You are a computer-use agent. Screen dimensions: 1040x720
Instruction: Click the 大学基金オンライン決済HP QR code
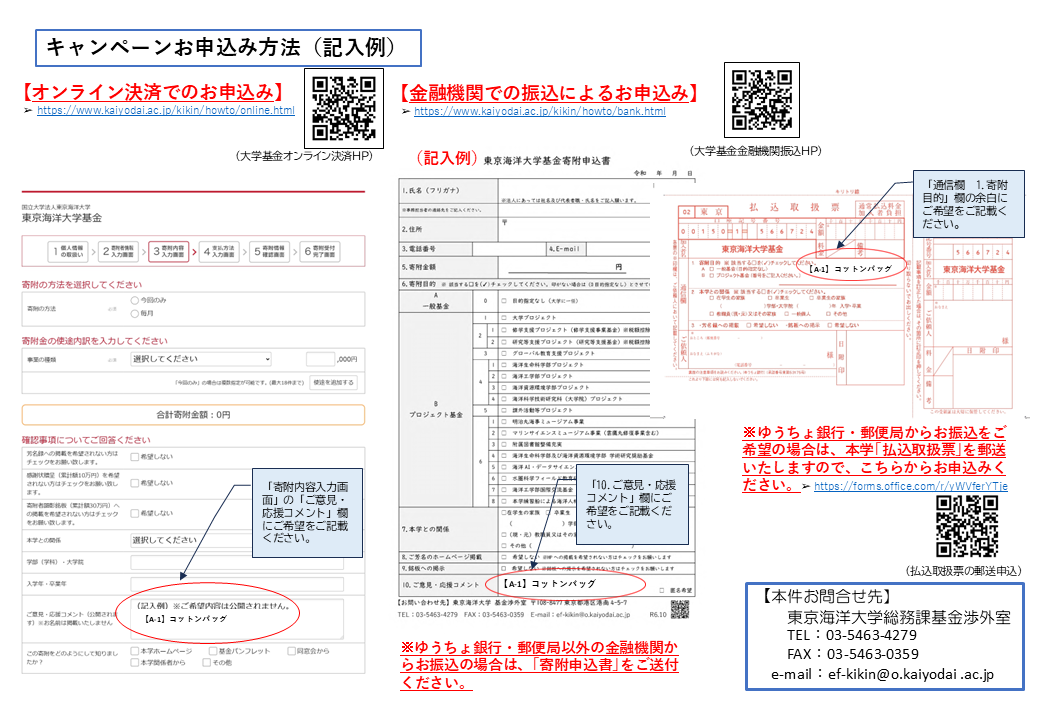click(344, 109)
